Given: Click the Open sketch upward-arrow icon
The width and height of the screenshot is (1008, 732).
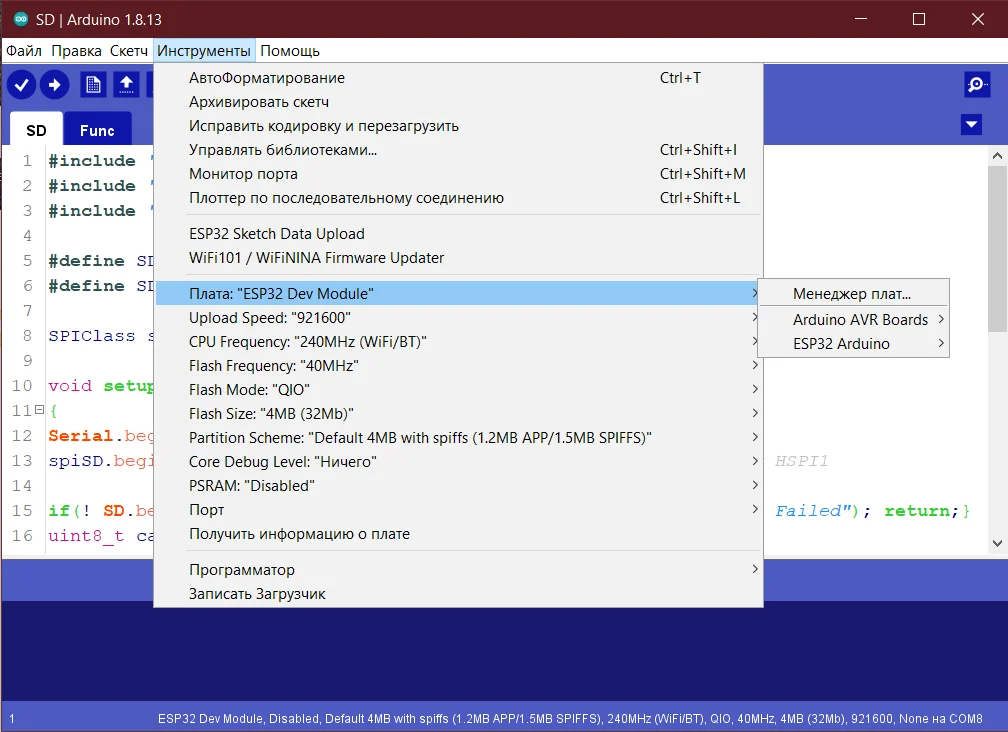Looking at the screenshot, I should [127, 85].
